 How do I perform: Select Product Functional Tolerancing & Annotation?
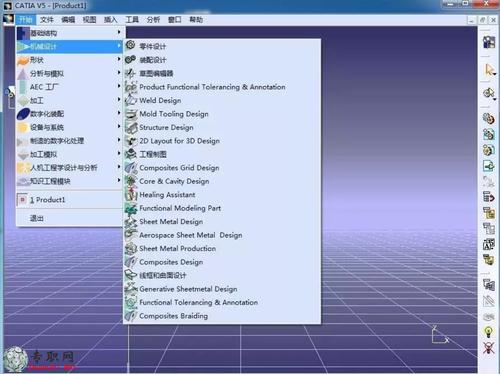212,87
